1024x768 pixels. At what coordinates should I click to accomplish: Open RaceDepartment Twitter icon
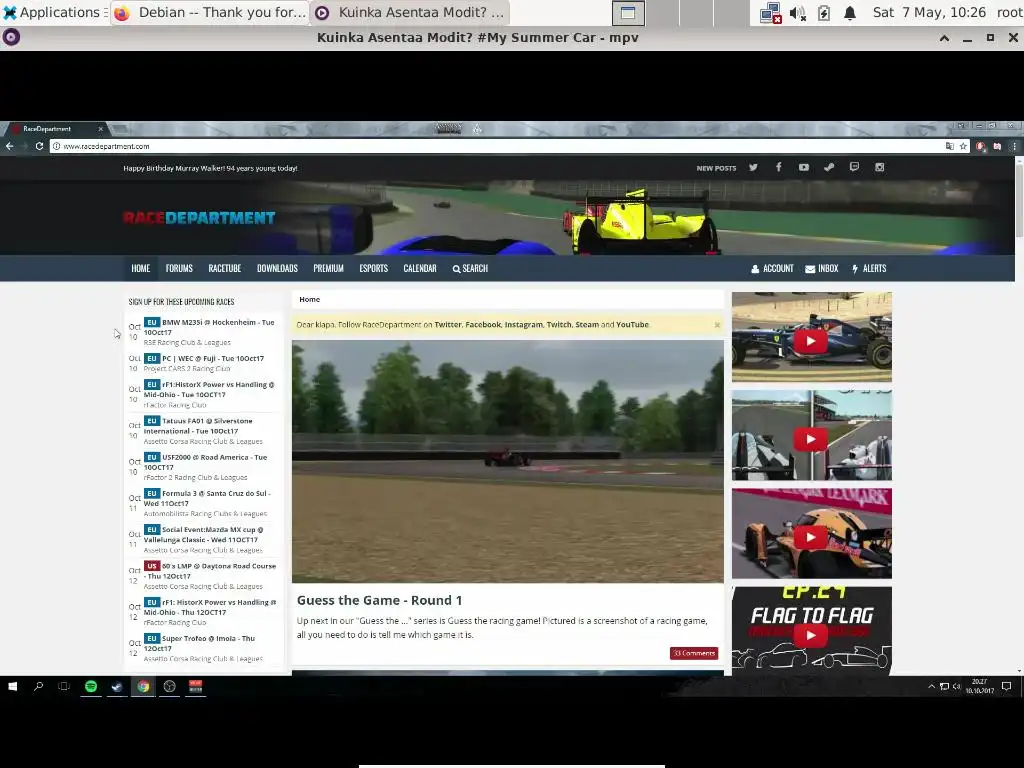(753, 167)
